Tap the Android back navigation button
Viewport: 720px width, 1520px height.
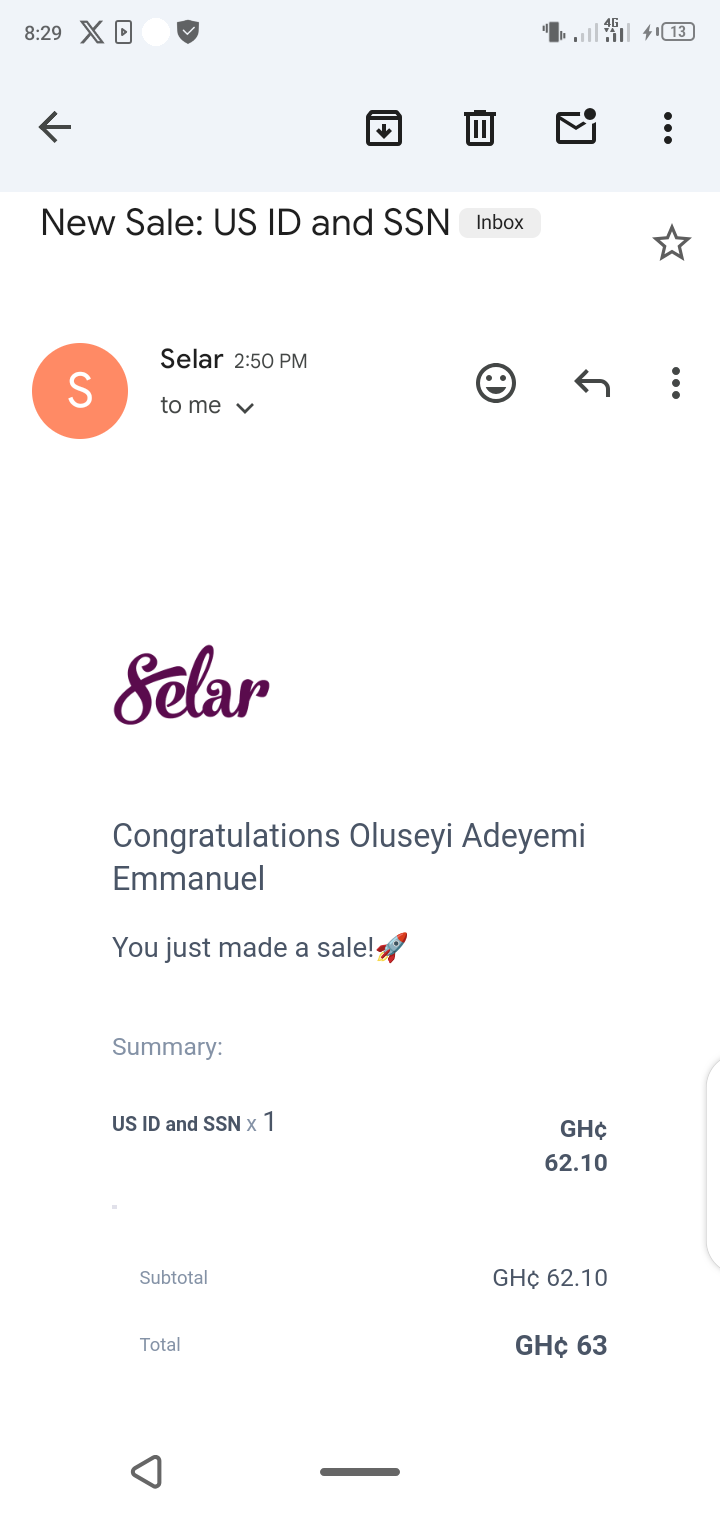tap(146, 1471)
